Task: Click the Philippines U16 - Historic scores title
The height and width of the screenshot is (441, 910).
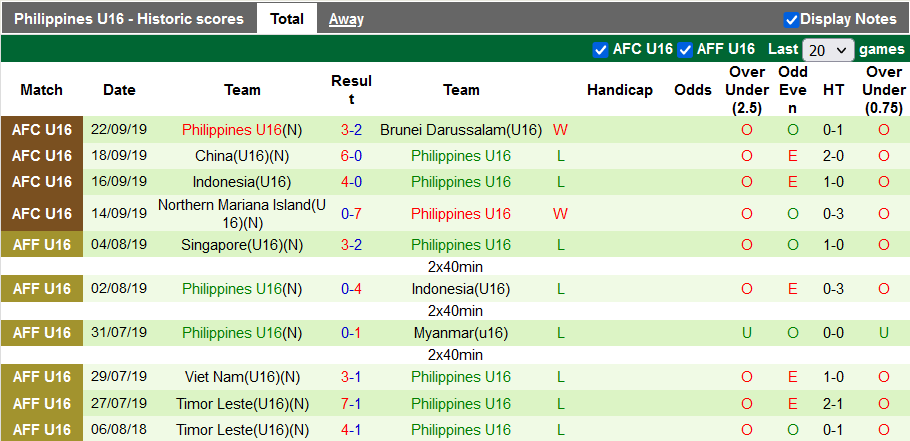Action: (x=129, y=19)
